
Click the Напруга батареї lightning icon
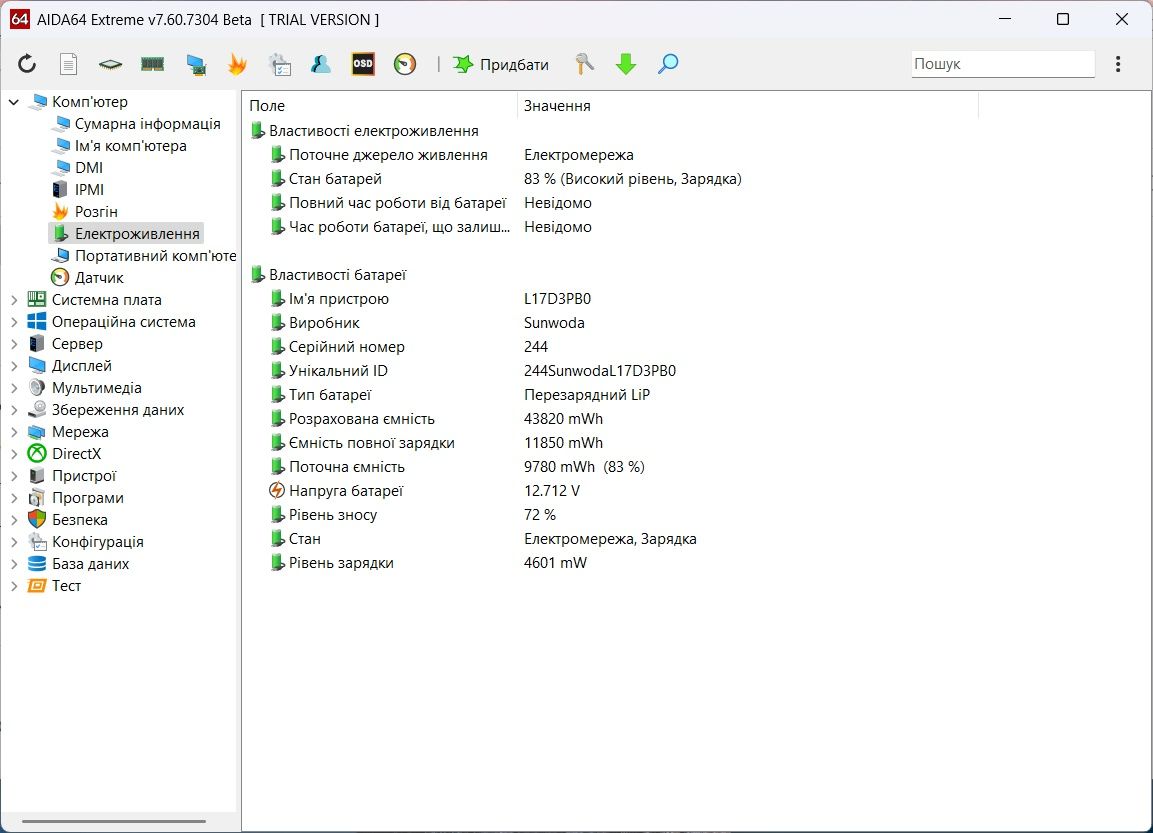(x=277, y=490)
